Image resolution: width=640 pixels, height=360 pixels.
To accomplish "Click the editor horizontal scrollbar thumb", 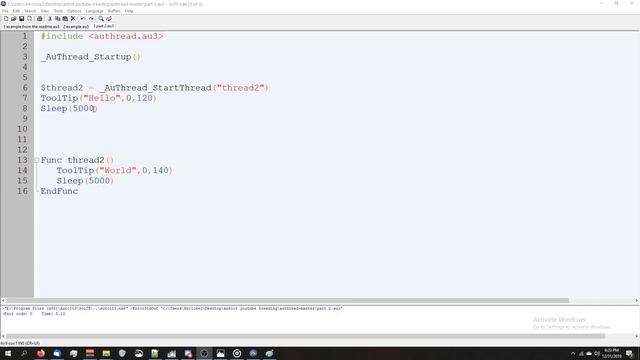I will 288,300.
